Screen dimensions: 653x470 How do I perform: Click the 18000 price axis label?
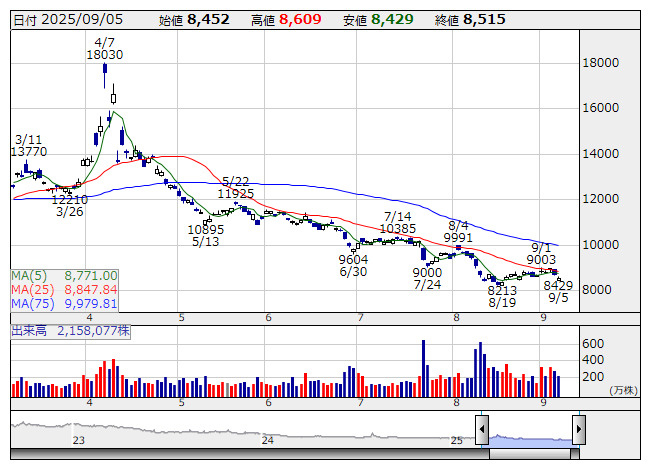click(601, 63)
